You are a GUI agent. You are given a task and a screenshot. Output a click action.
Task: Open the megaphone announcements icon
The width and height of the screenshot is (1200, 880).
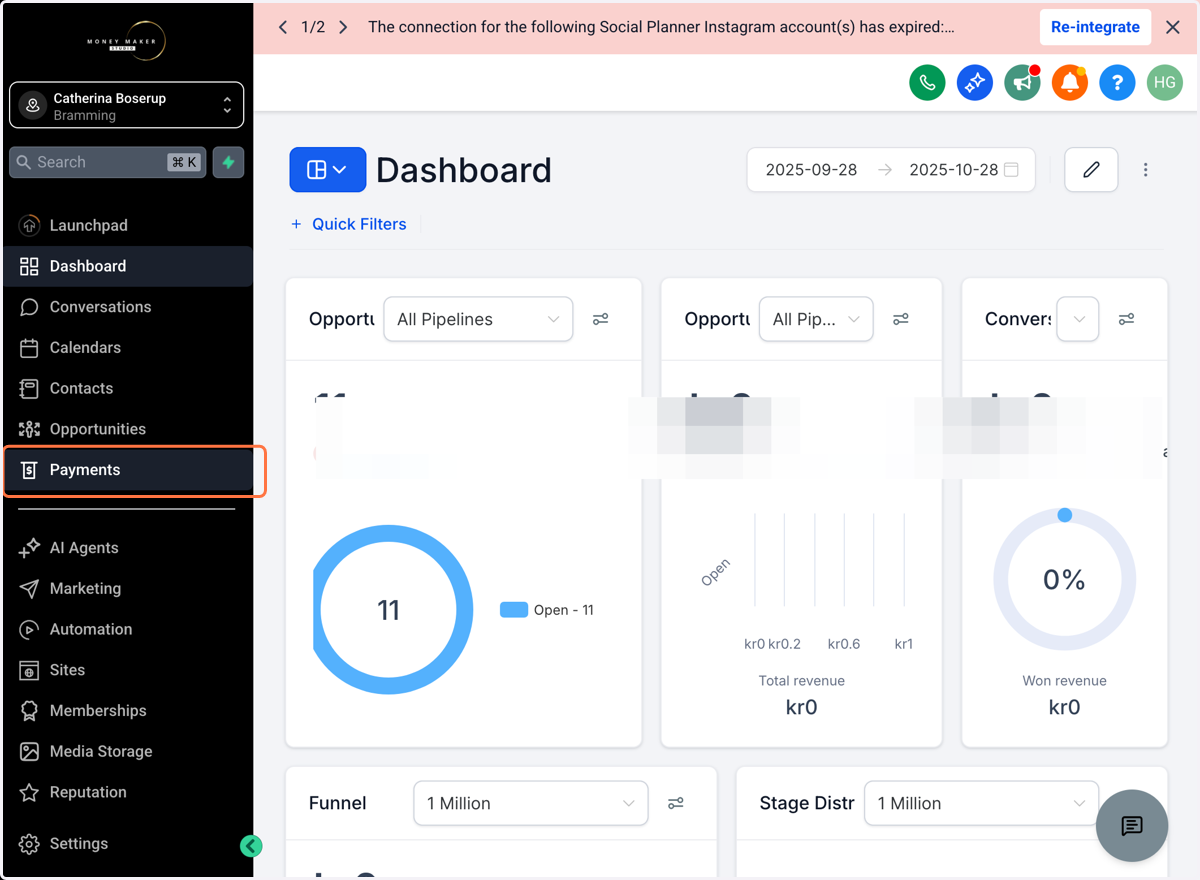click(1022, 82)
